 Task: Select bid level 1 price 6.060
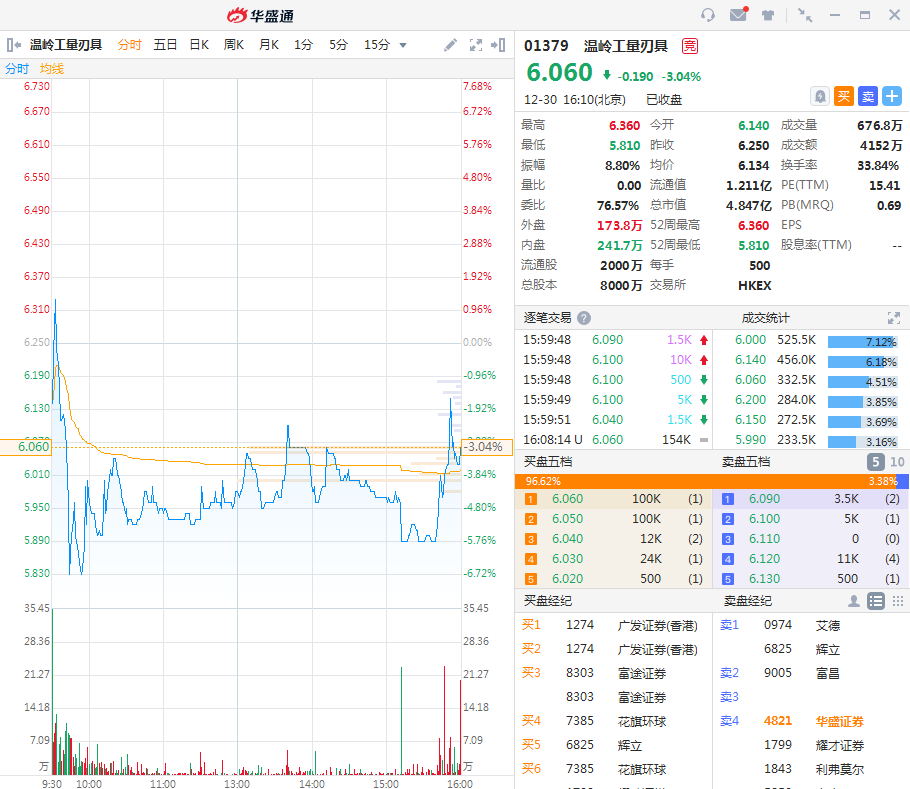tap(567, 499)
